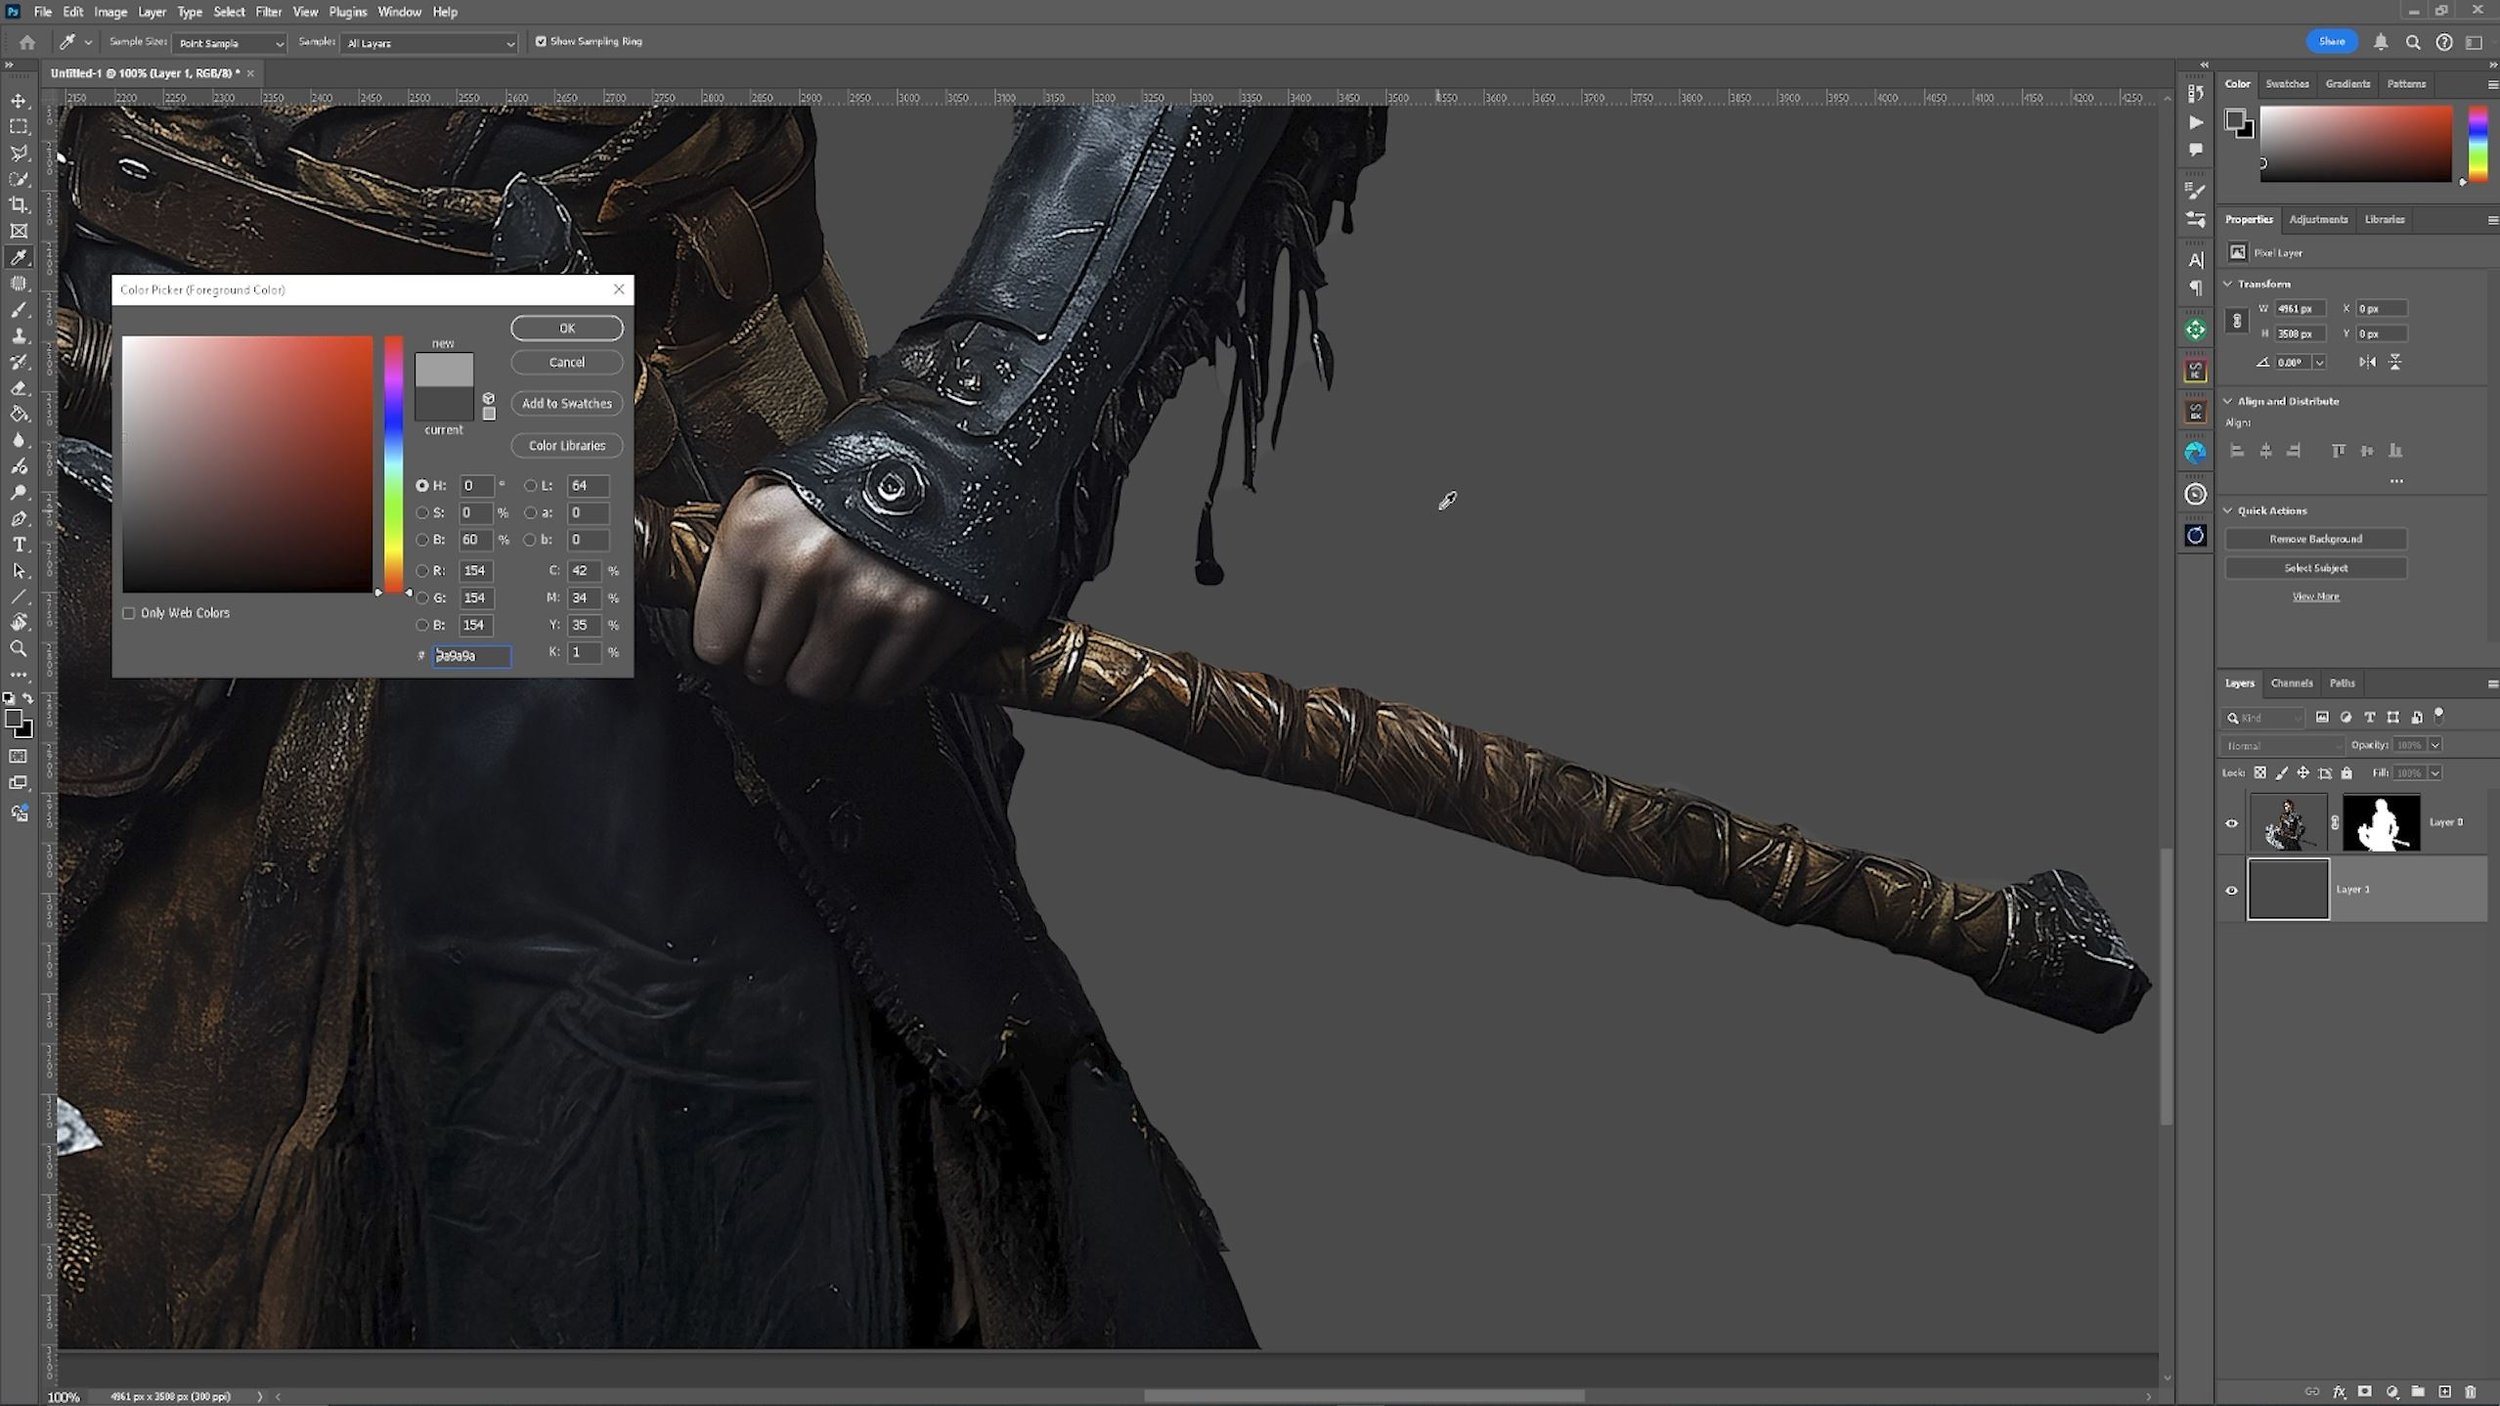The width and height of the screenshot is (2500, 1406).
Task: Open the Filter menu
Action: [x=268, y=12]
